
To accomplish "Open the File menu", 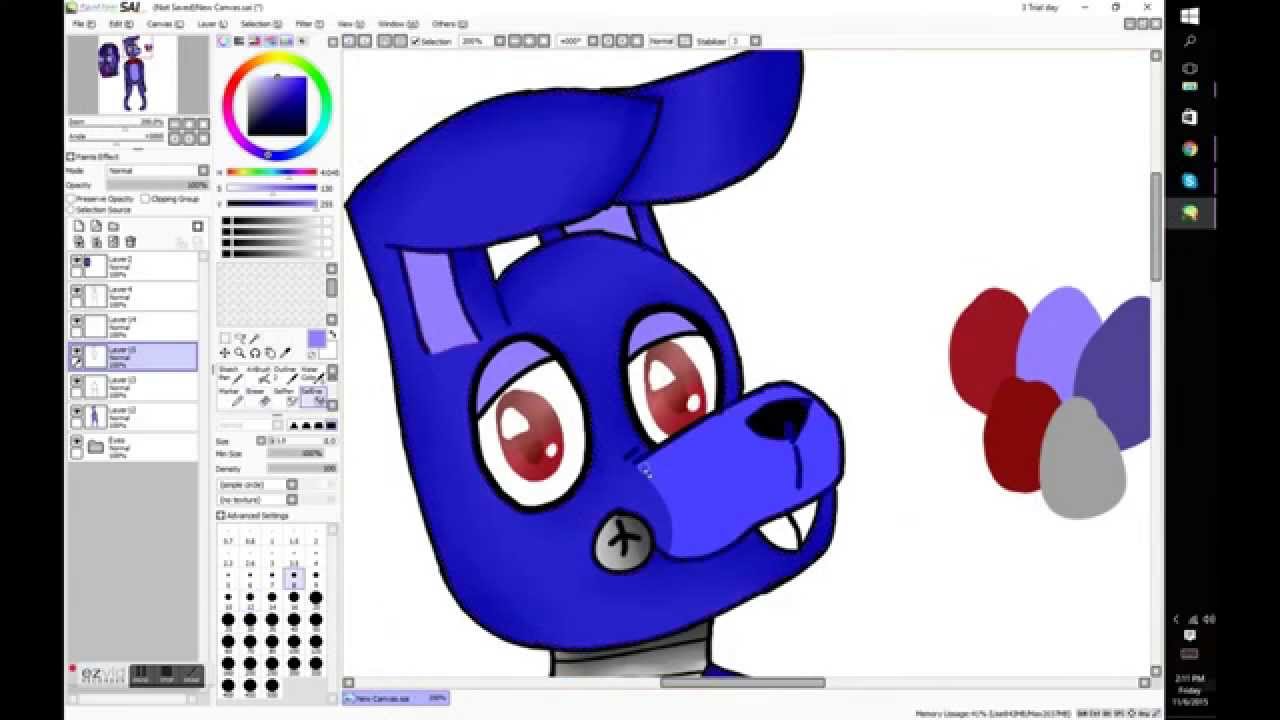I will click(84, 23).
